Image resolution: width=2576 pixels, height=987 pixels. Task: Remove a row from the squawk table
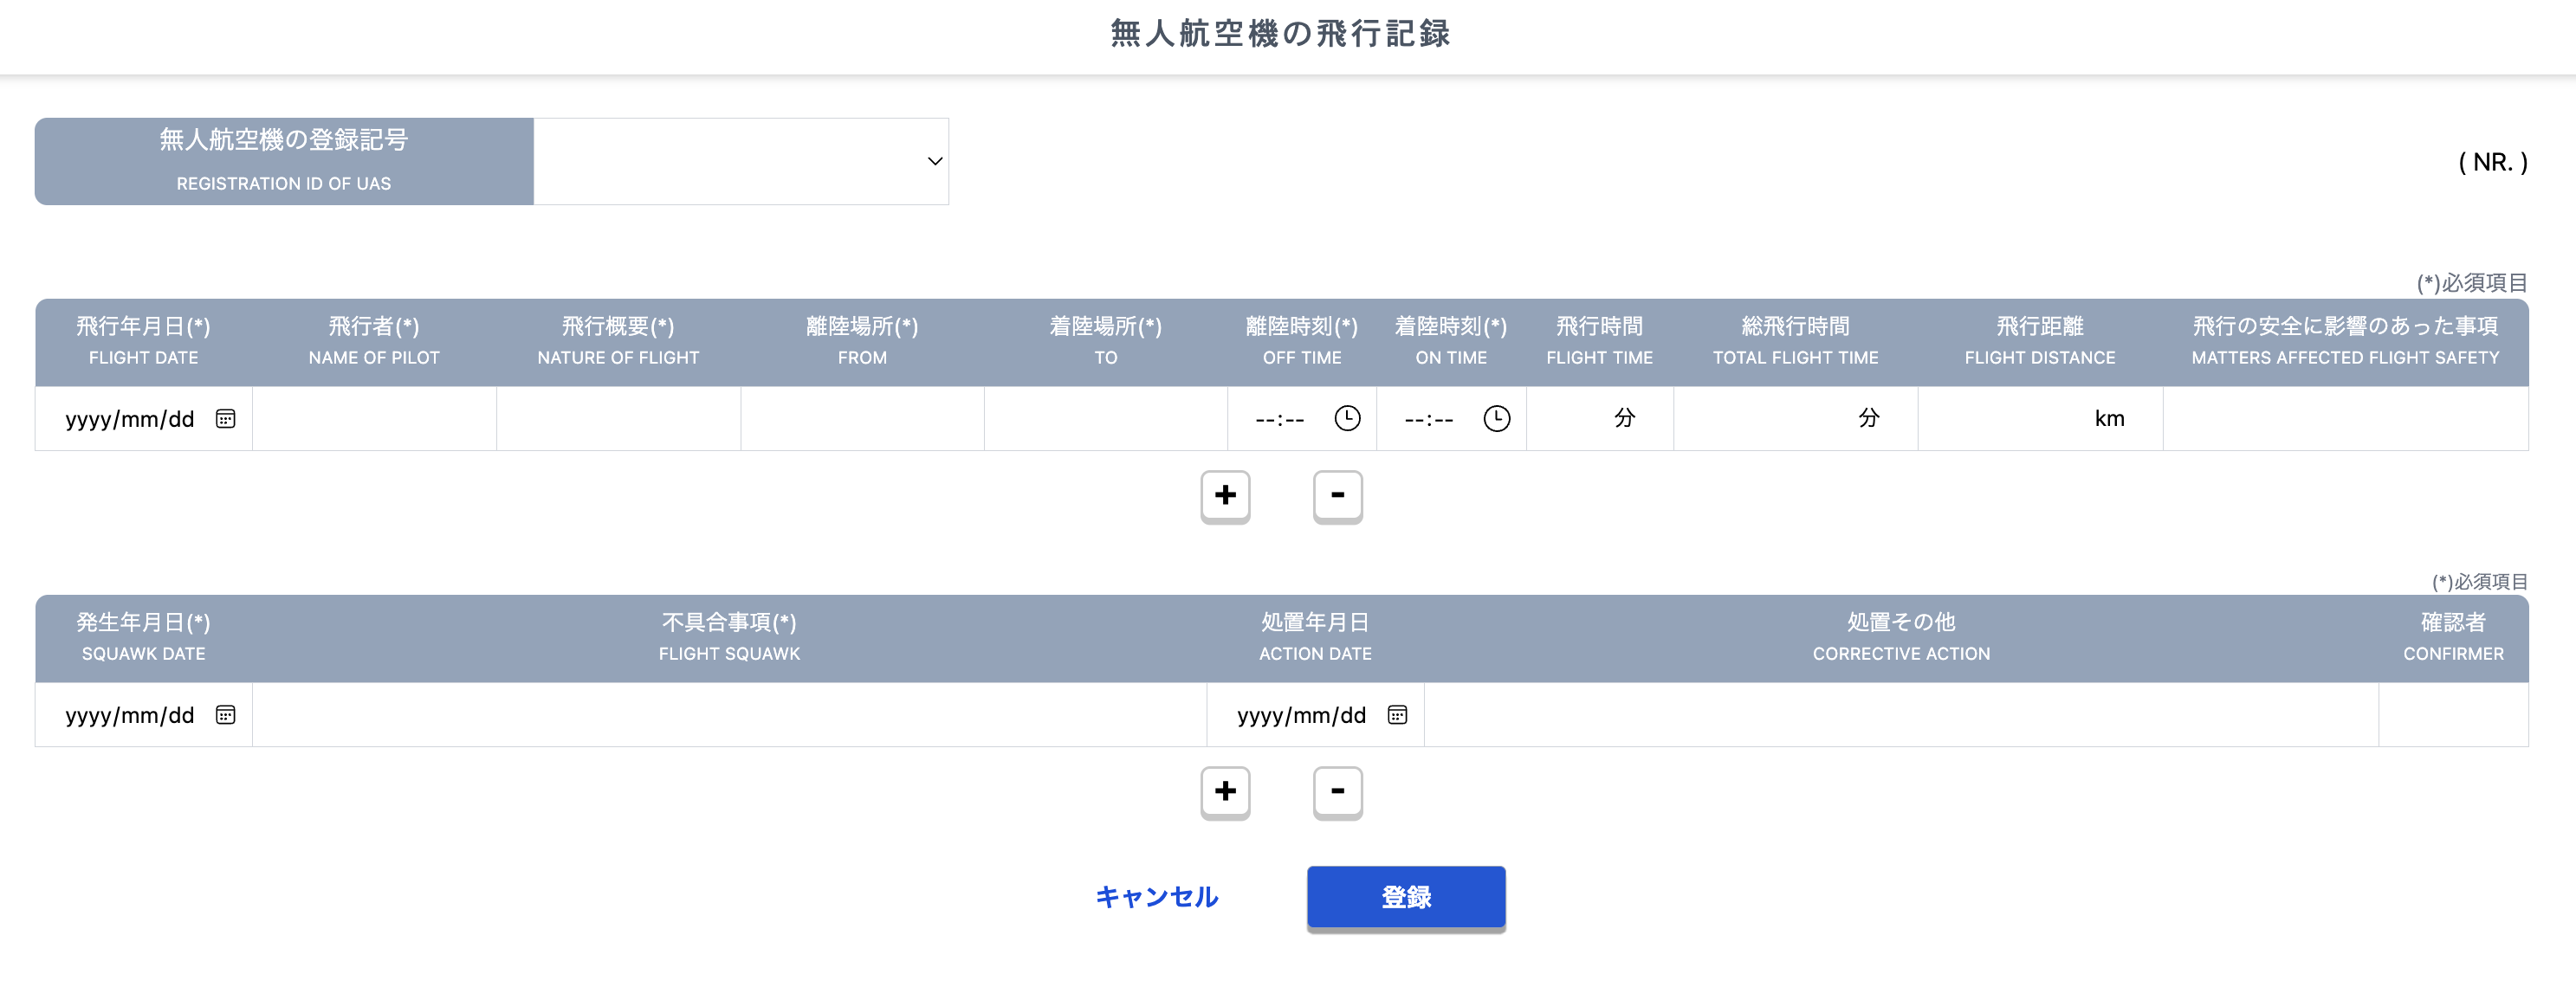(1337, 791)
